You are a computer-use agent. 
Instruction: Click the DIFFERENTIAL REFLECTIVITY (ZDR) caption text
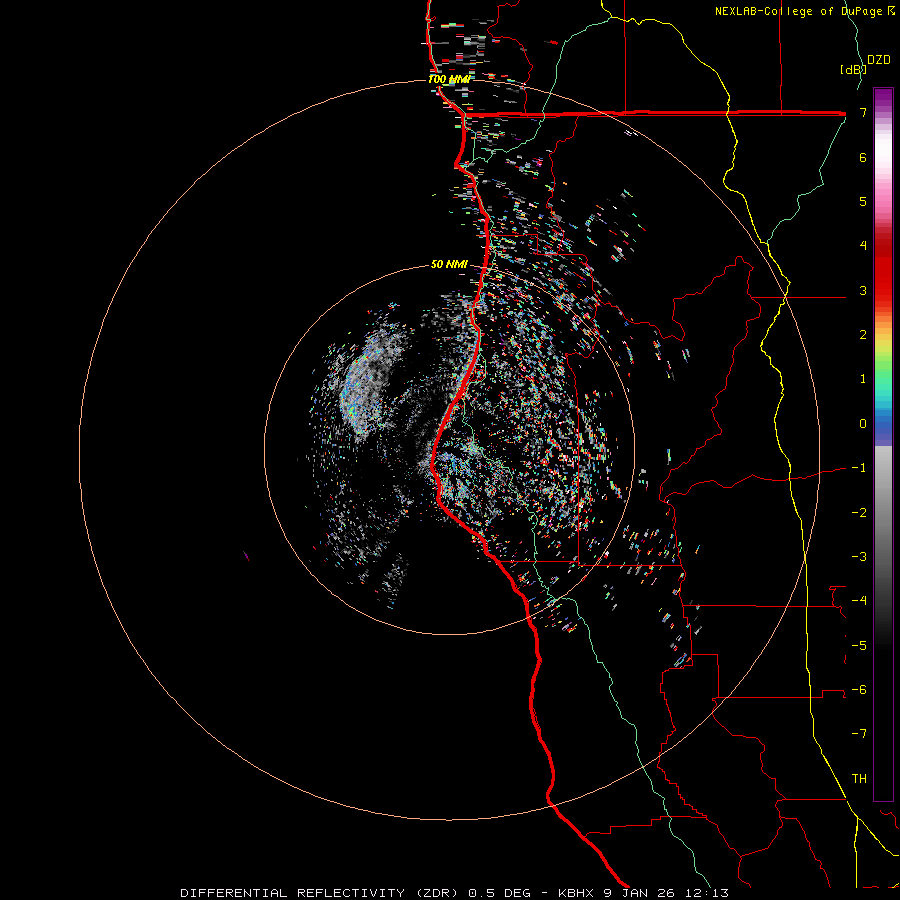tap(321, 893)
